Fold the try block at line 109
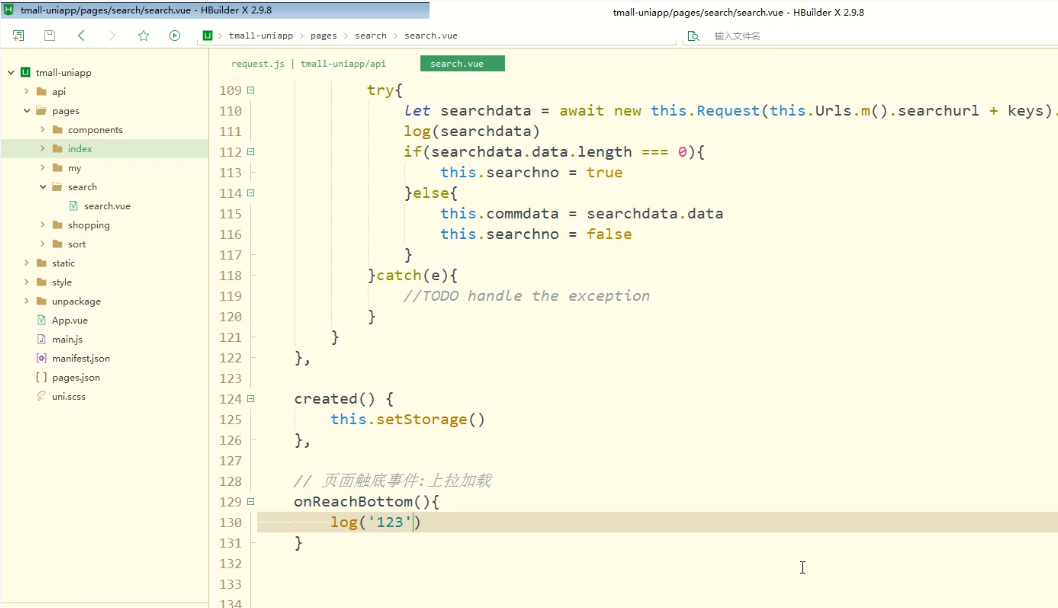 [250, 90]
